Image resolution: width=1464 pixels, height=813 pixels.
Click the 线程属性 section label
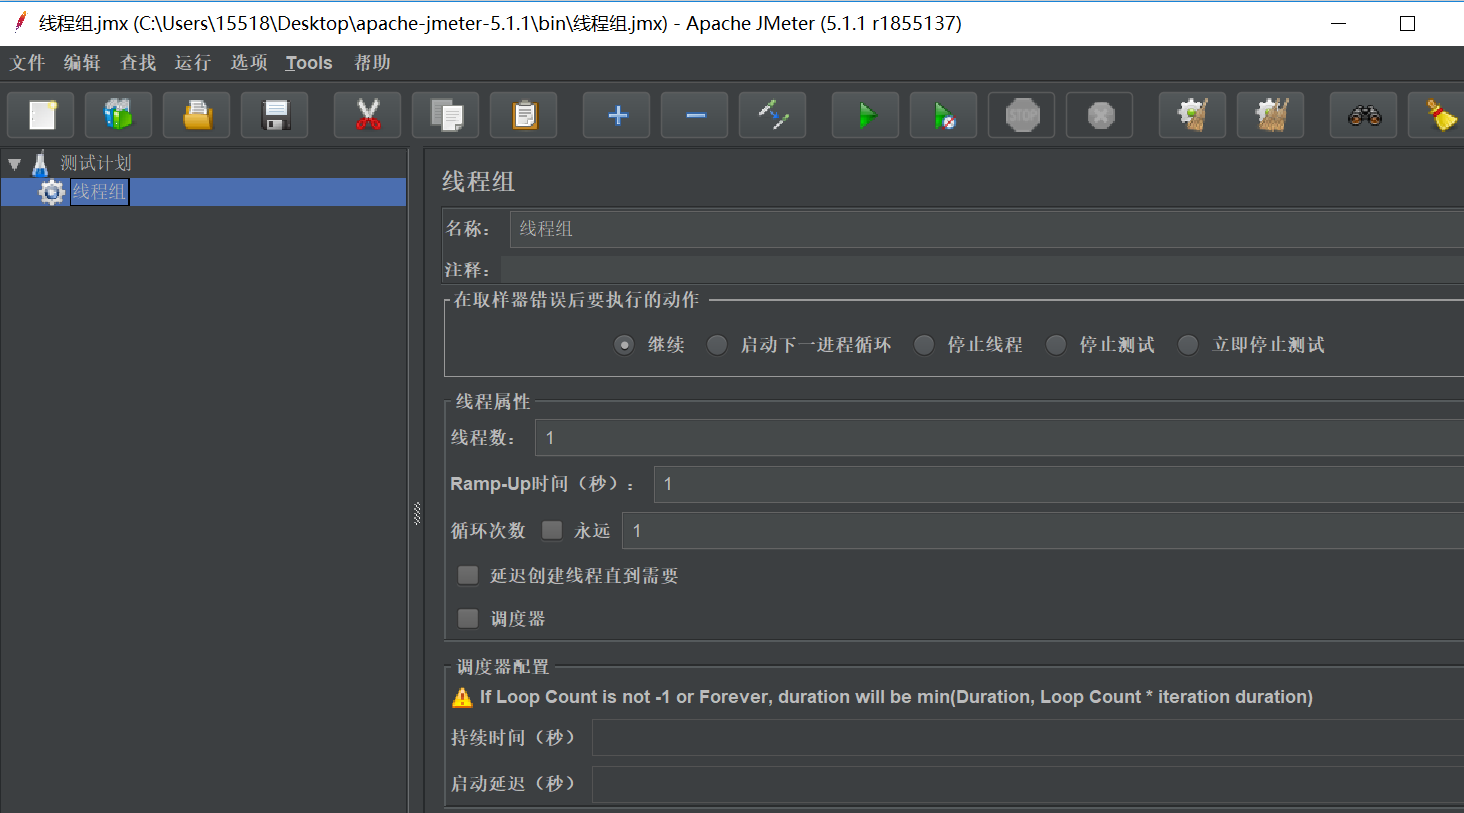(x=493, y=402)
